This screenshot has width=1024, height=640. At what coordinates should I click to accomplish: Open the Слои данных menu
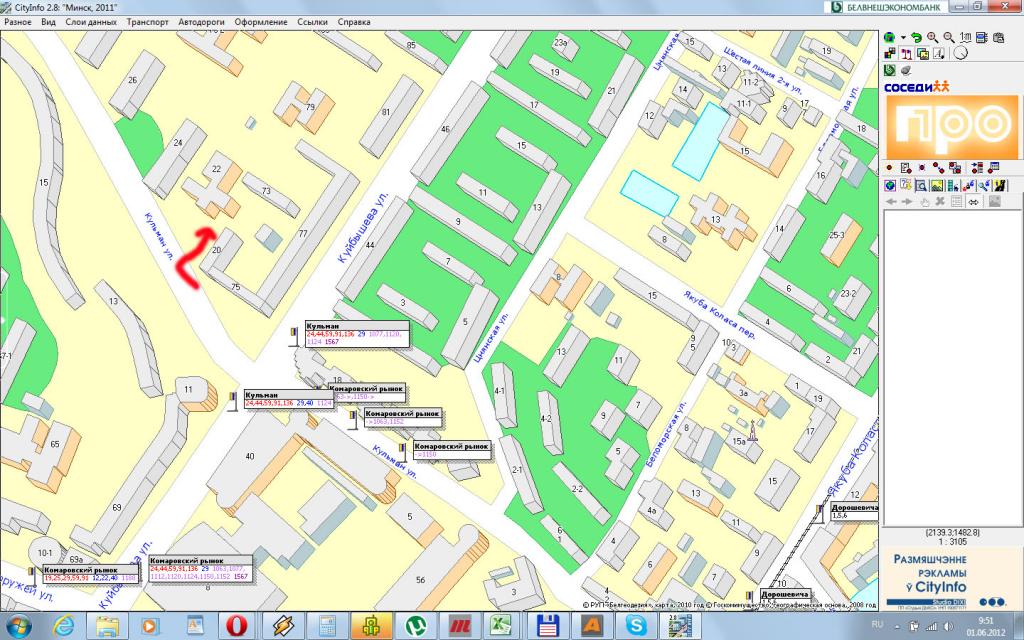click(91, 22)
